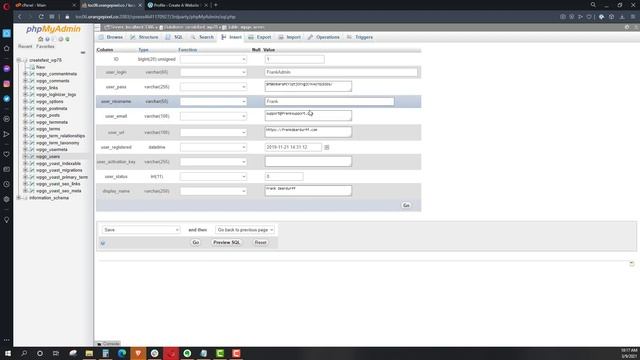Select wpgo_commentmeta table in tree
This screenshot has height=360, width=640.
click(56, 74)
